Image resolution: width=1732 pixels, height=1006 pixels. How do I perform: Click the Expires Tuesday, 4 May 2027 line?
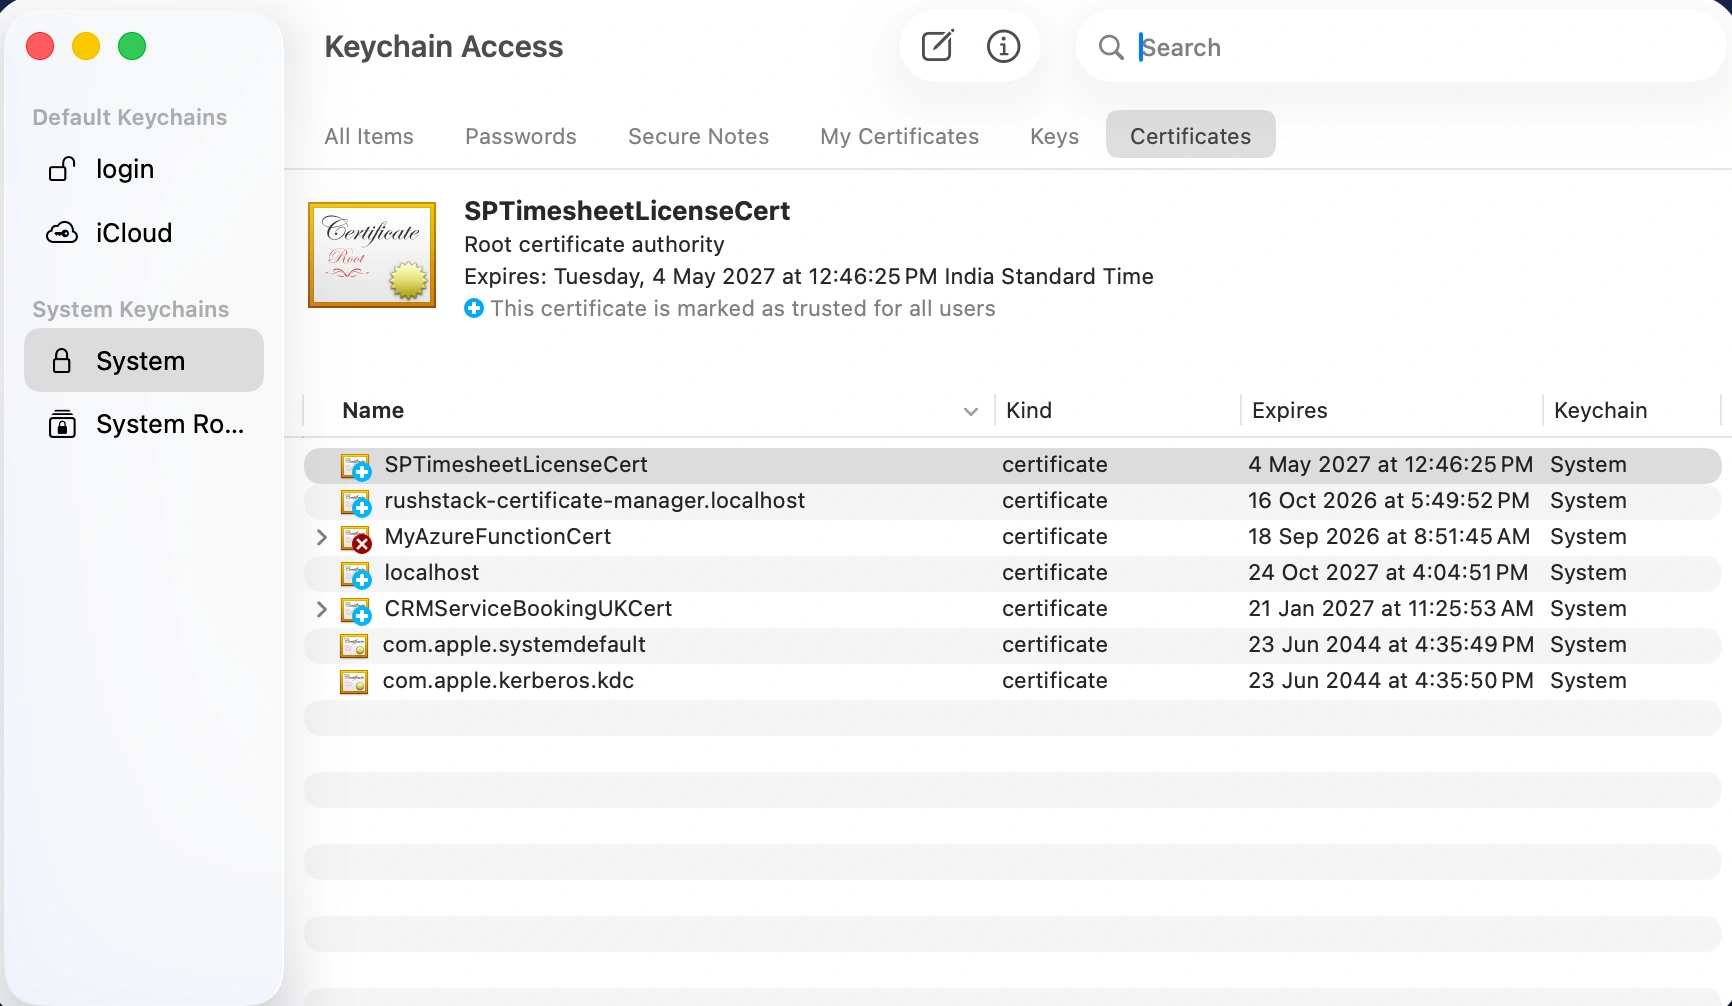(x=809, y=276)
